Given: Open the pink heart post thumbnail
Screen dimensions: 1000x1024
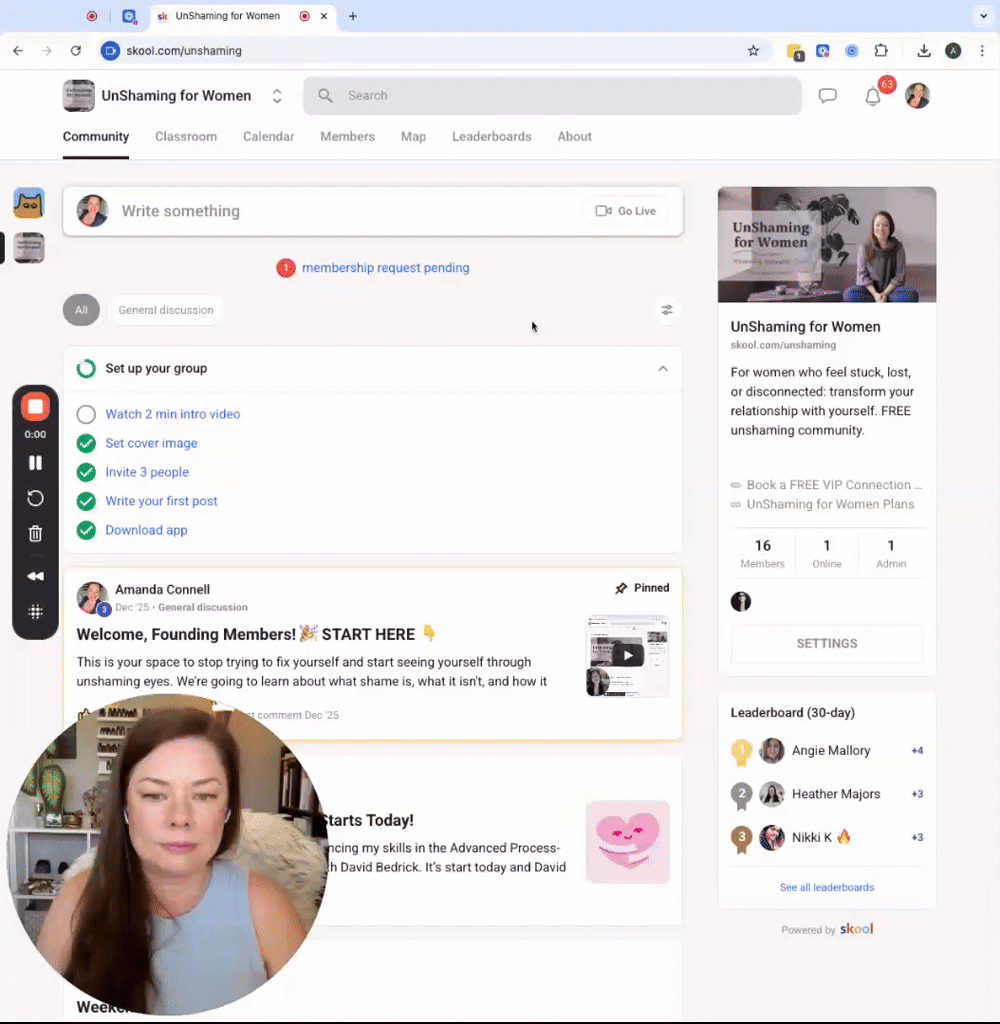Looking at the screenshot, I should pyautogui.click(x=628, y=842).
